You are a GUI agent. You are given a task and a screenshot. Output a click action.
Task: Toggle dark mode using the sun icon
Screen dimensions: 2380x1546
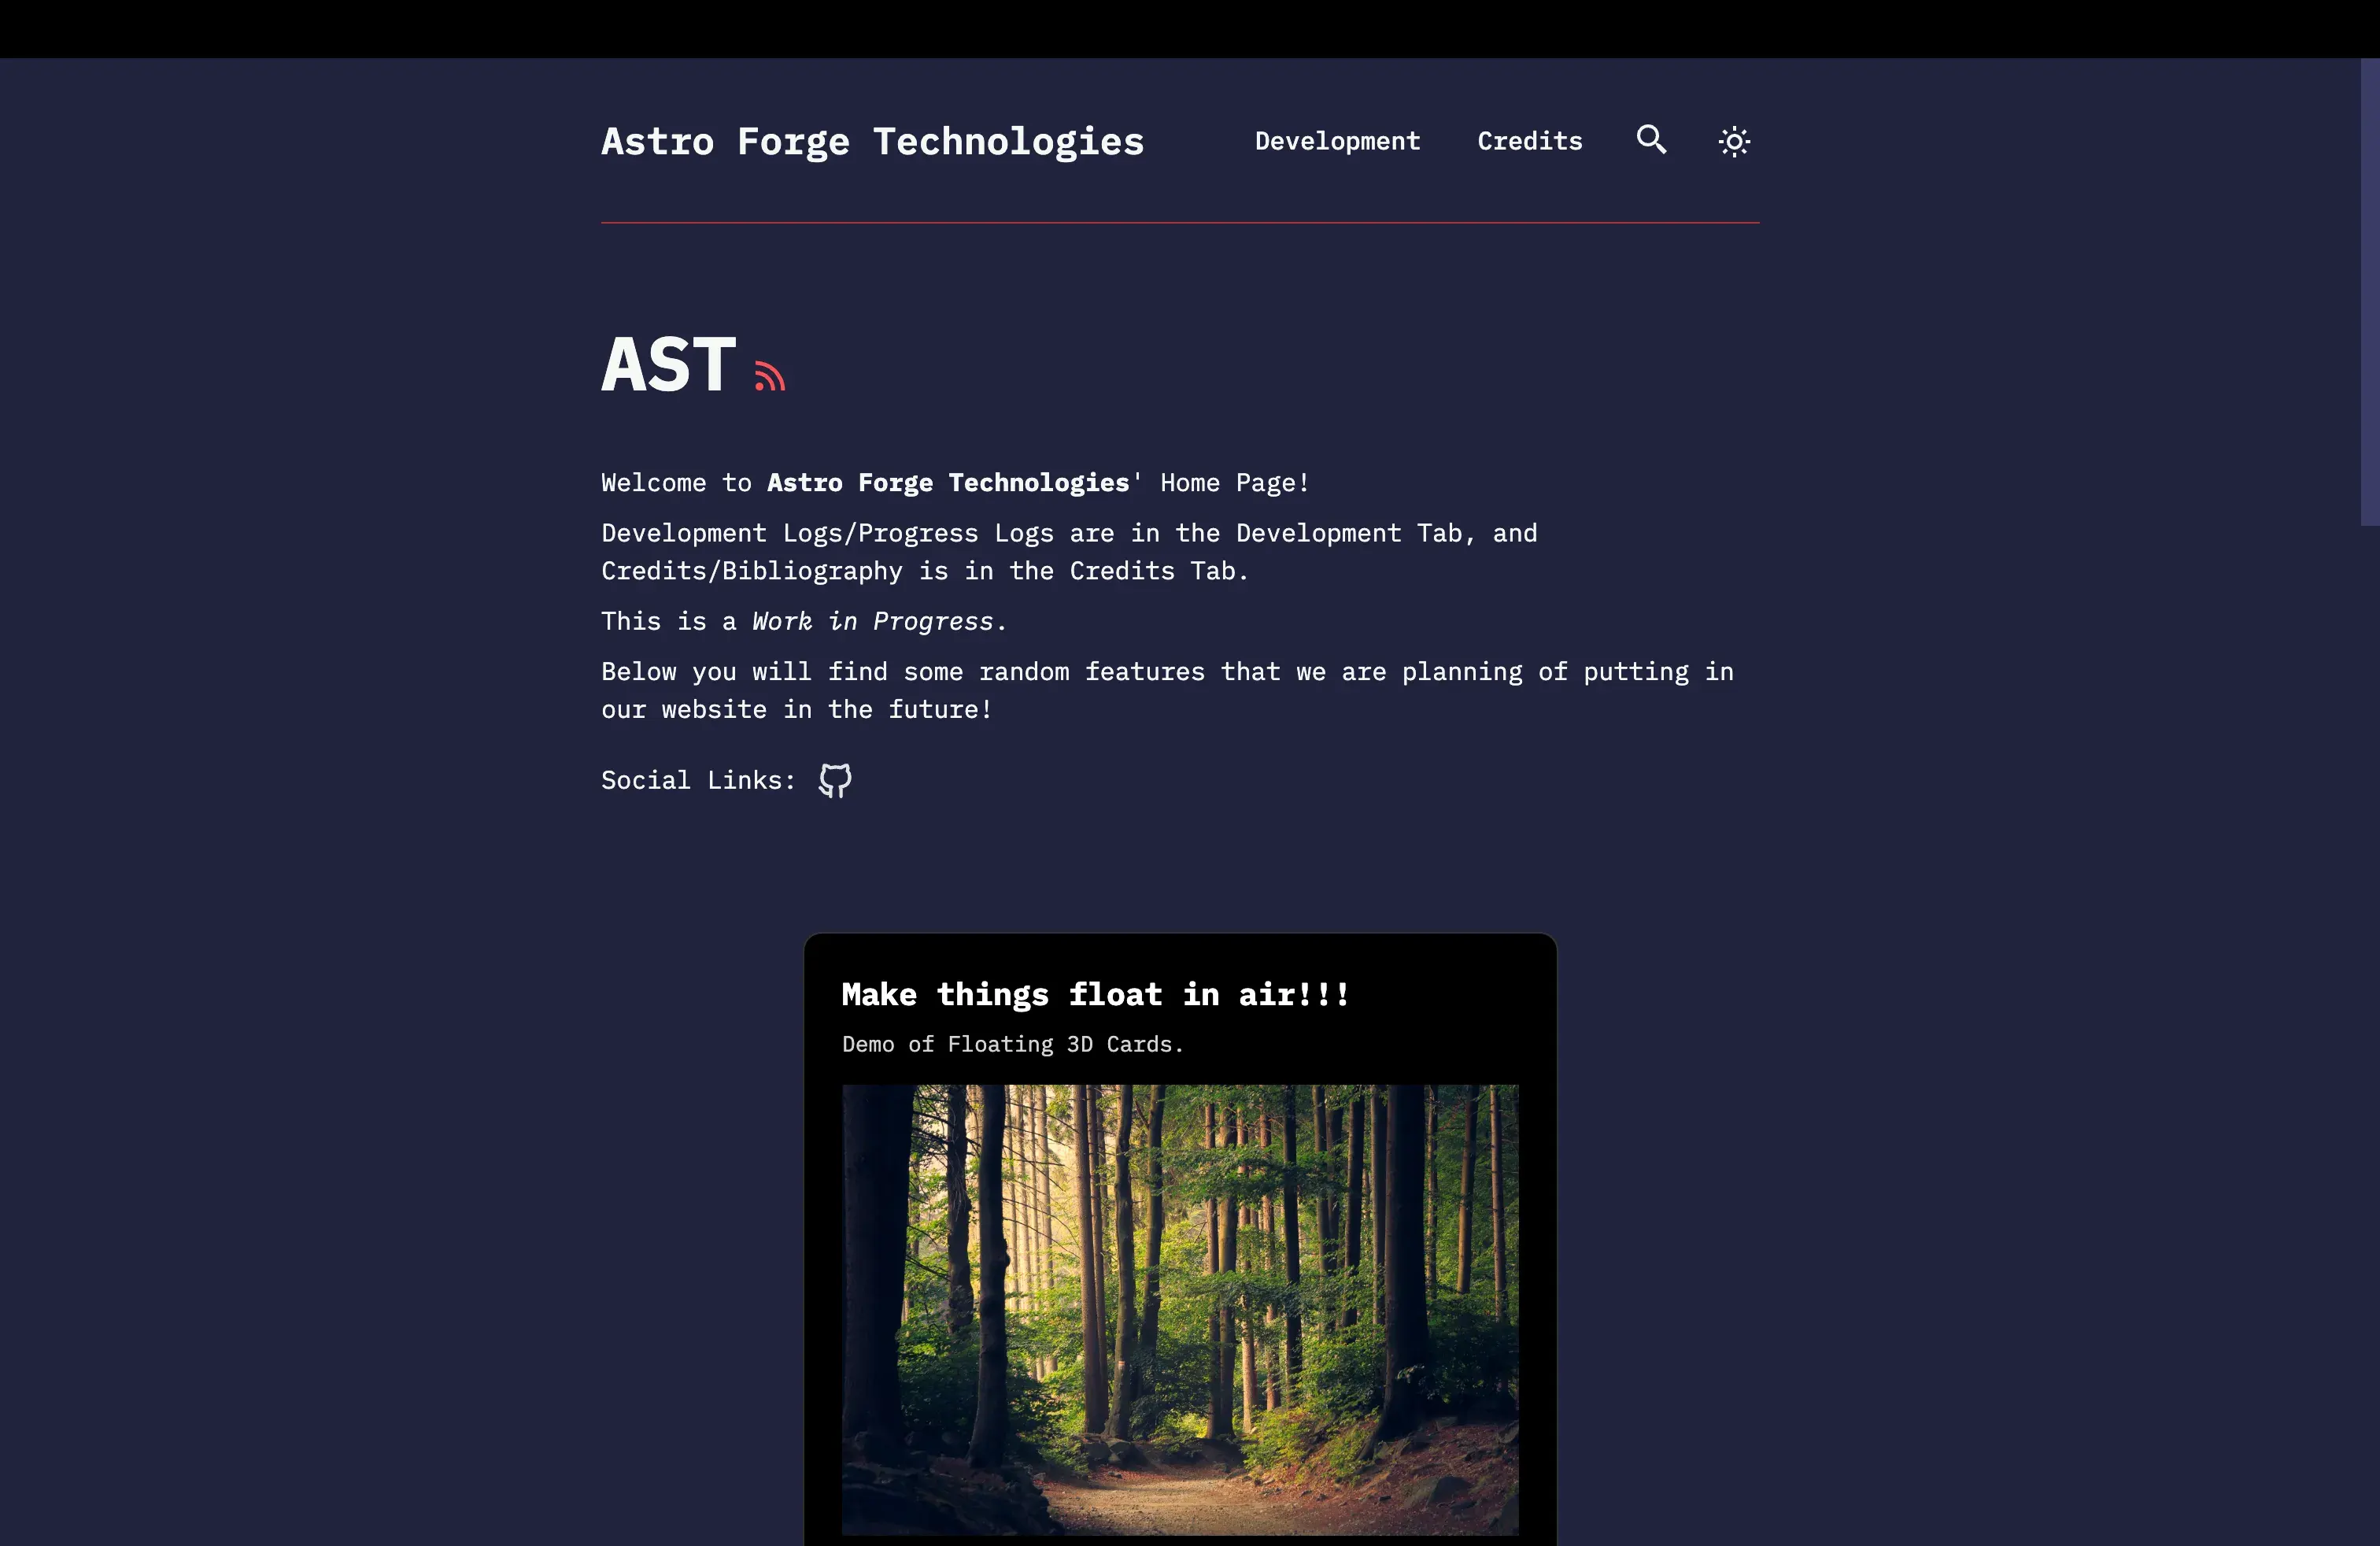click(1735, 141)
